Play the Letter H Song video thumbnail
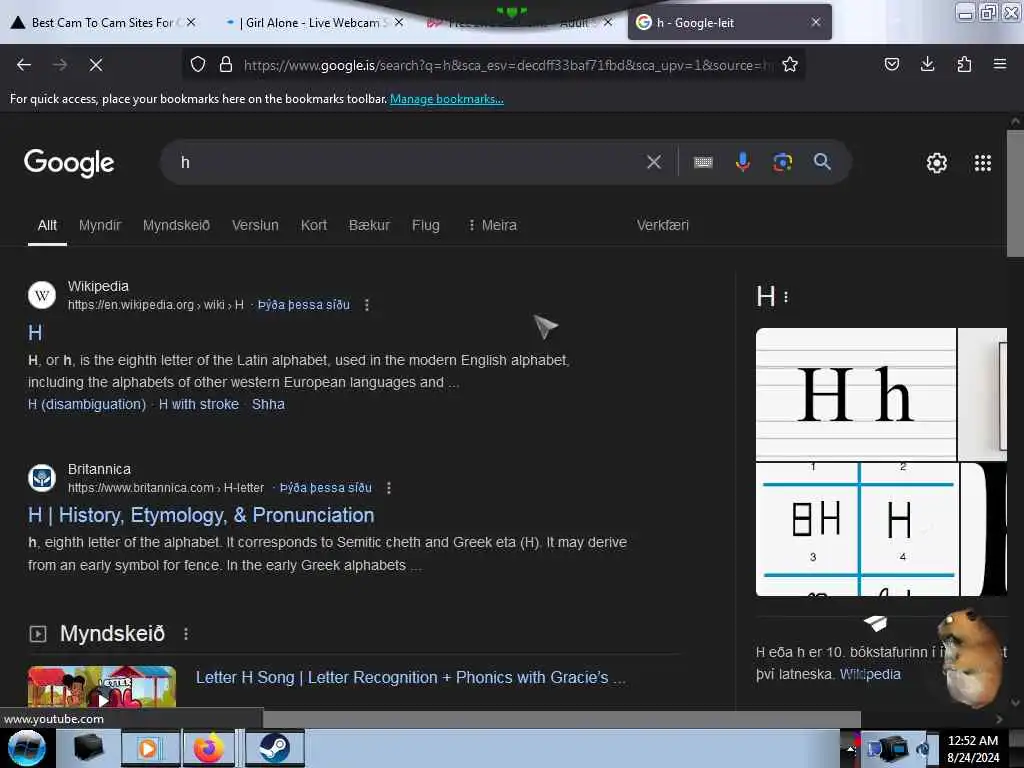1024x768 pixels. point(102,687)
